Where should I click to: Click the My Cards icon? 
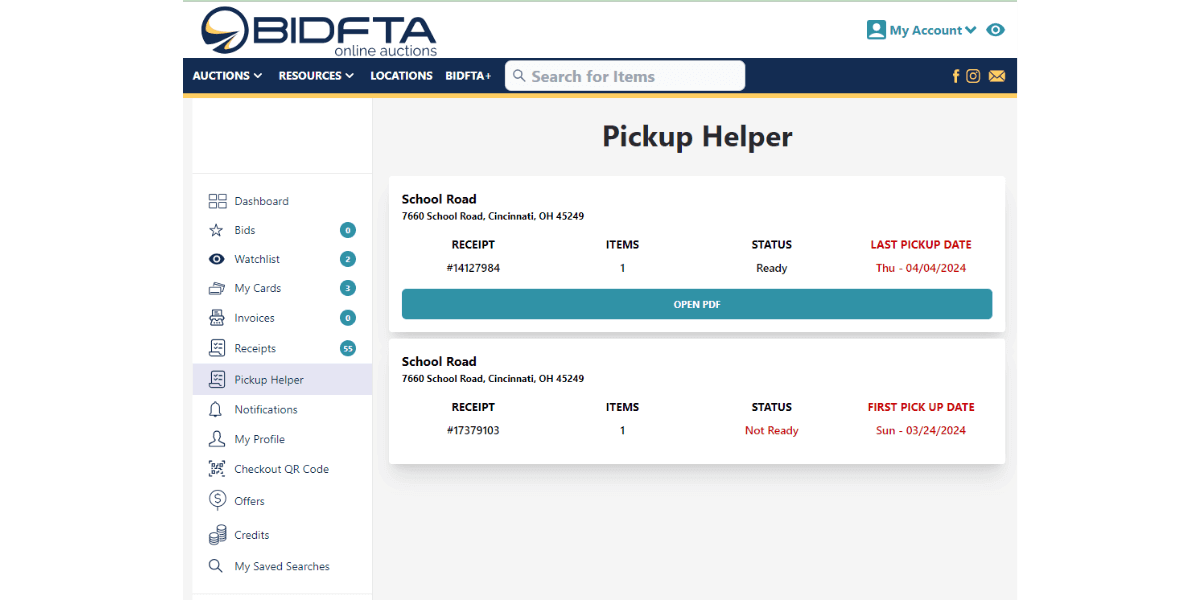[216, 288]
